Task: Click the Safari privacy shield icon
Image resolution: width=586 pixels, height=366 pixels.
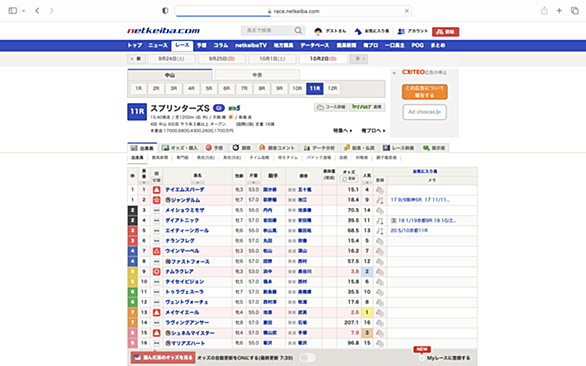Action: (x=165, y=11)
